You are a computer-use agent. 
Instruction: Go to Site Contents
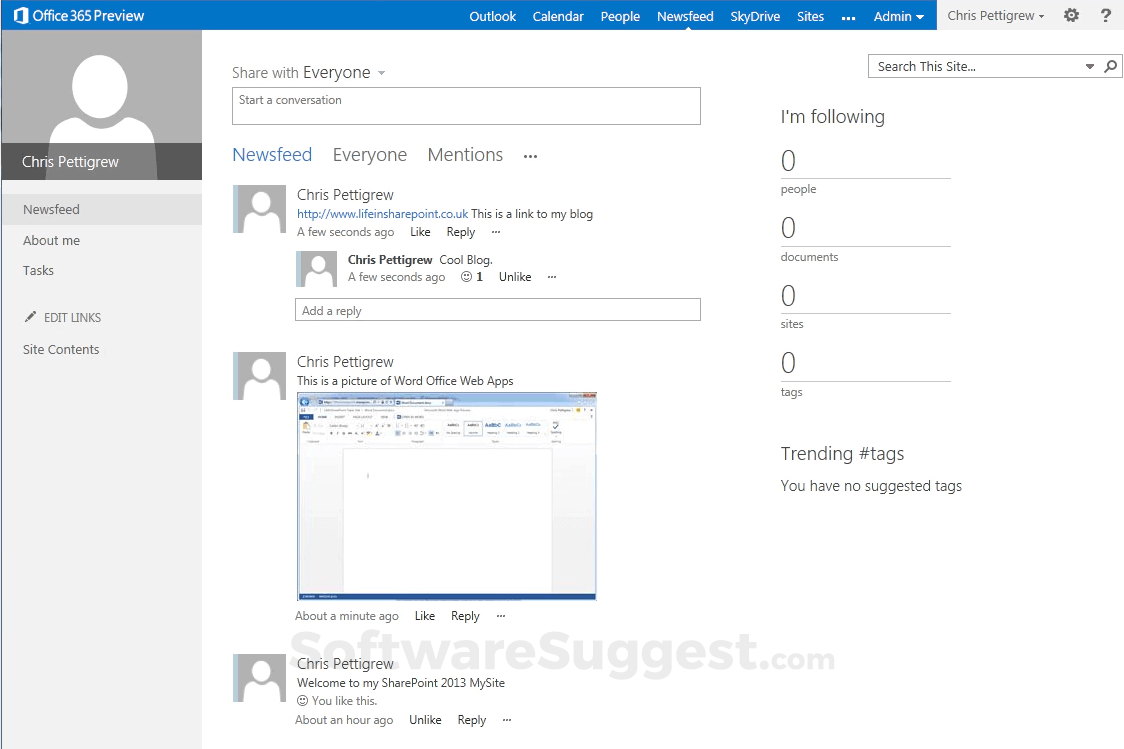coord(63,349)
